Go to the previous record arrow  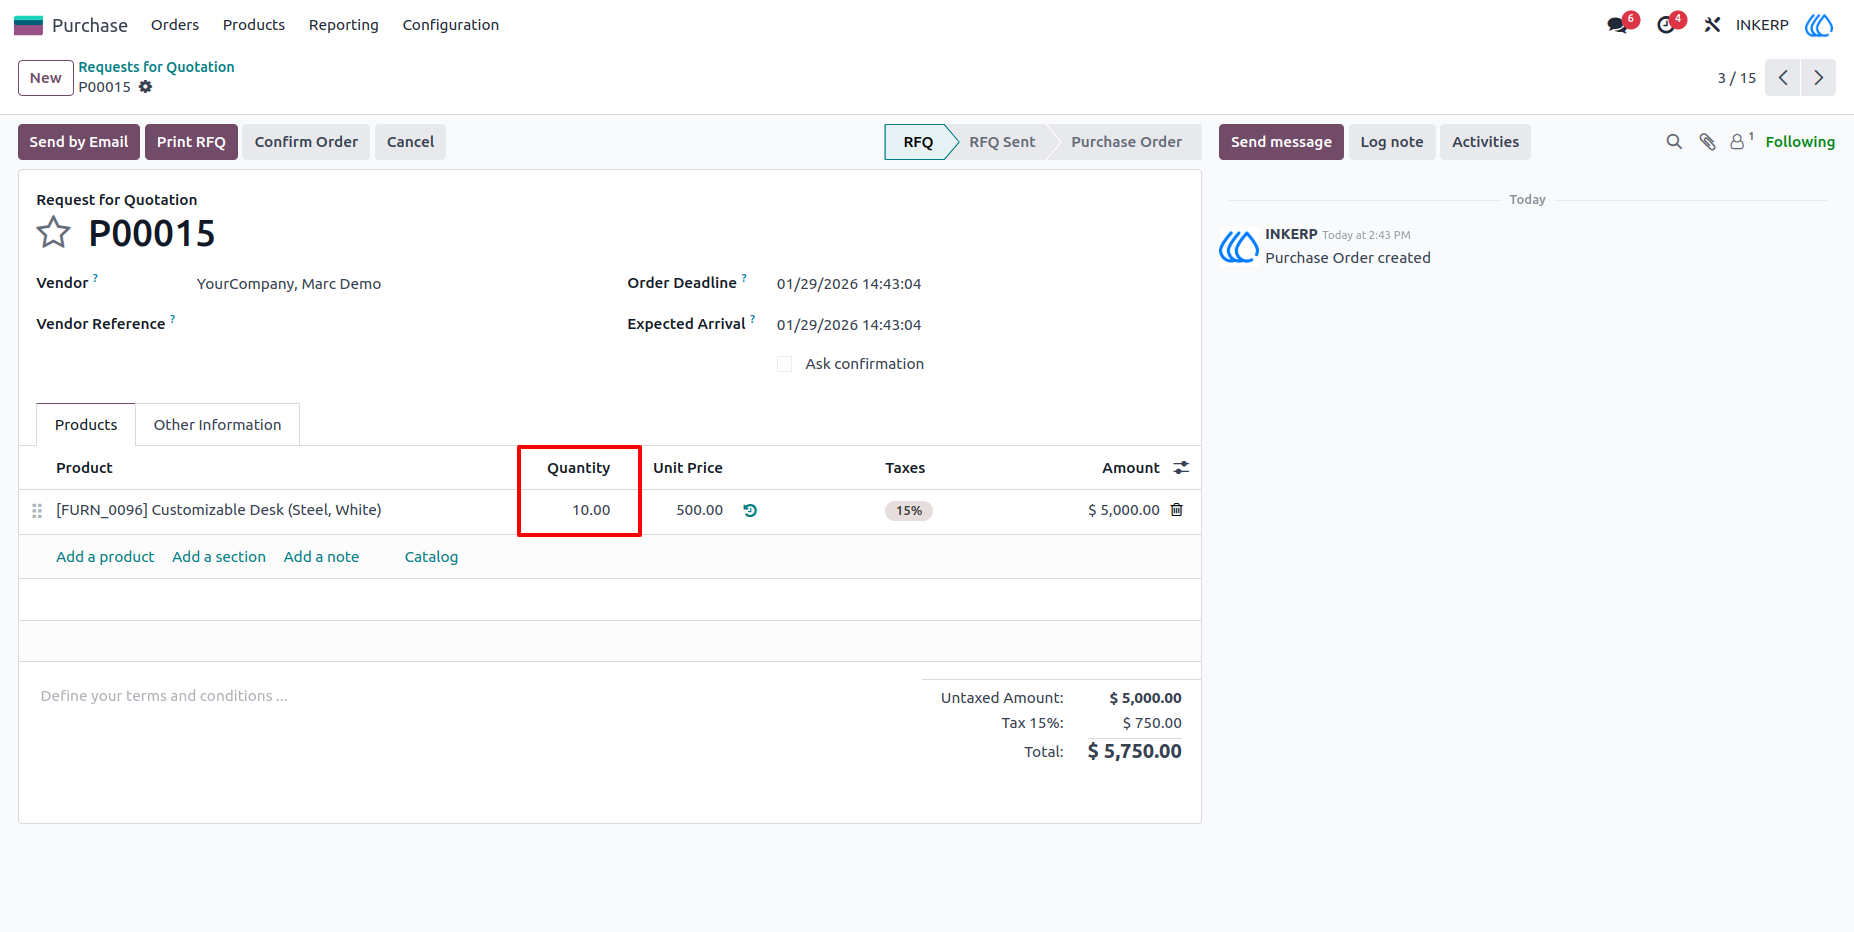pos(1783,78)
